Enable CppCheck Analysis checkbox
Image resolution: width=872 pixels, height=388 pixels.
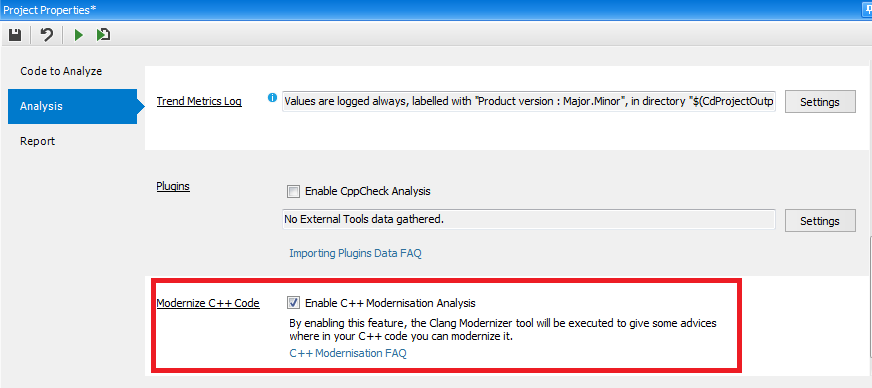click(x=293, y=192)
